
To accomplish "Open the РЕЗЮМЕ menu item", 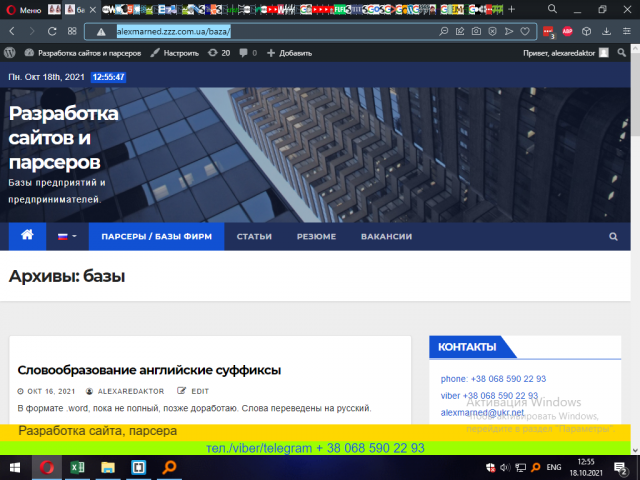I will (x=316, y=236).
